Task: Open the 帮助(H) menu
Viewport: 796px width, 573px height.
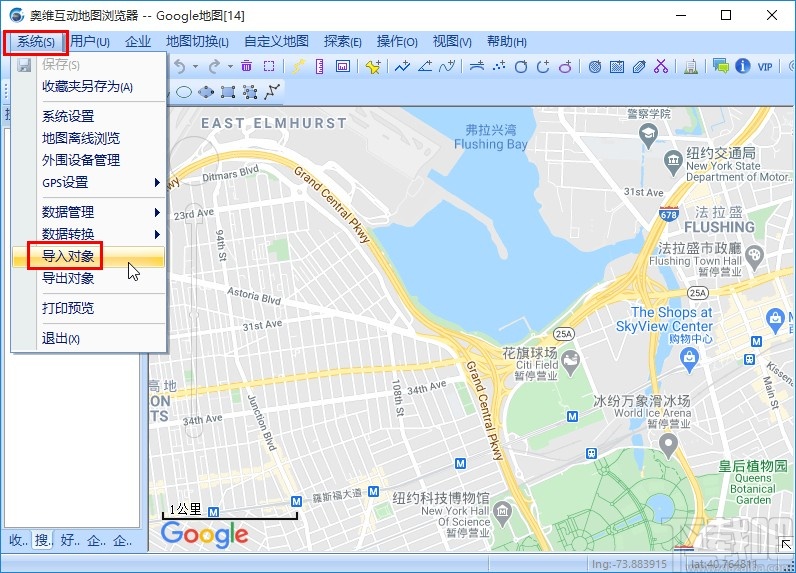Action: 507,42
